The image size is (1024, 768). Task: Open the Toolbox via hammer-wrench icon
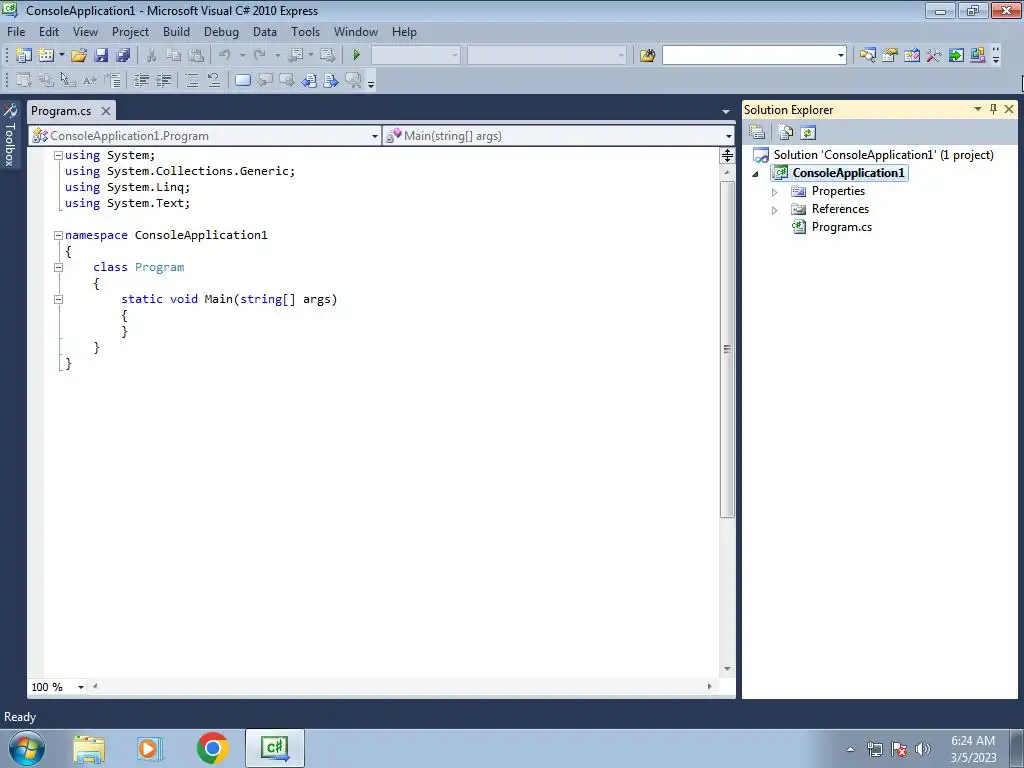click(x=934, y=56)
